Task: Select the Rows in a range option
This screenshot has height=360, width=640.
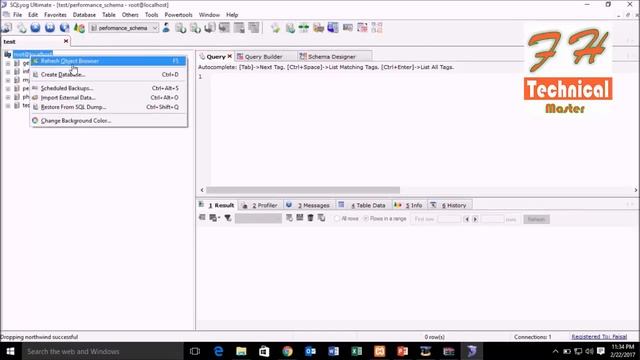Action: tap(366, 219)
